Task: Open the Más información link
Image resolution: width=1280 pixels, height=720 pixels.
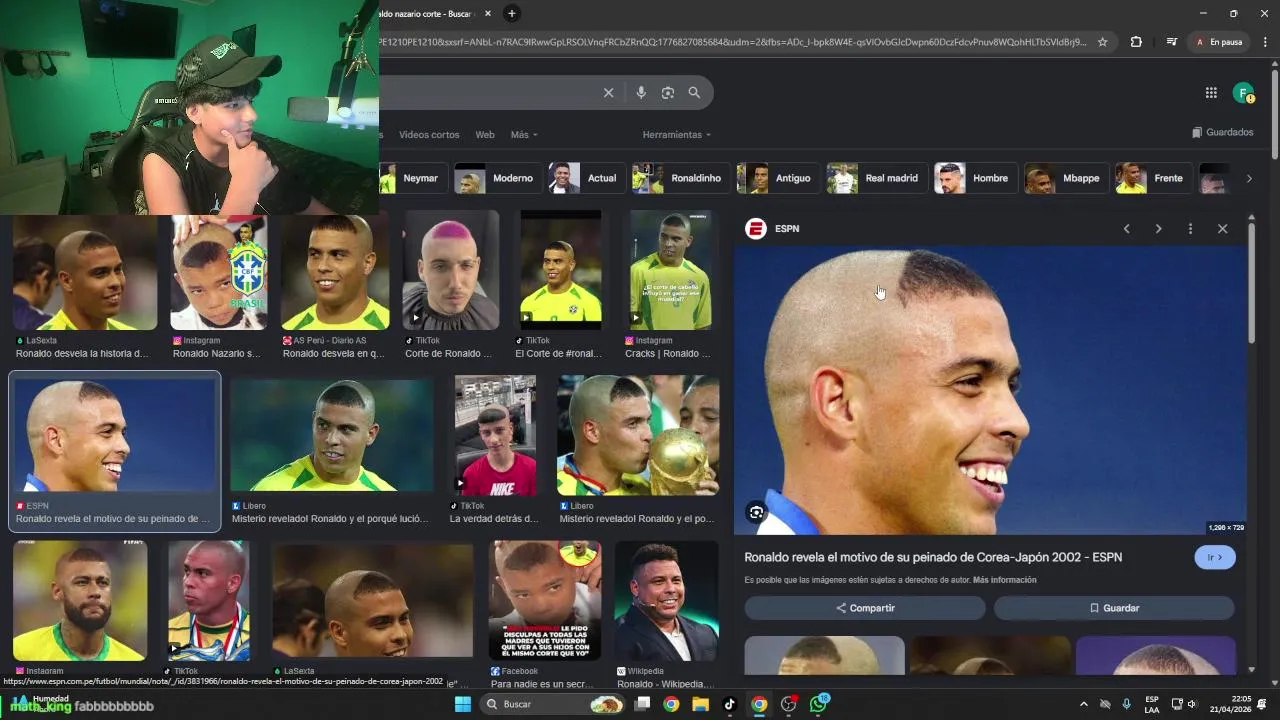Action: (x=1004, y=580)
